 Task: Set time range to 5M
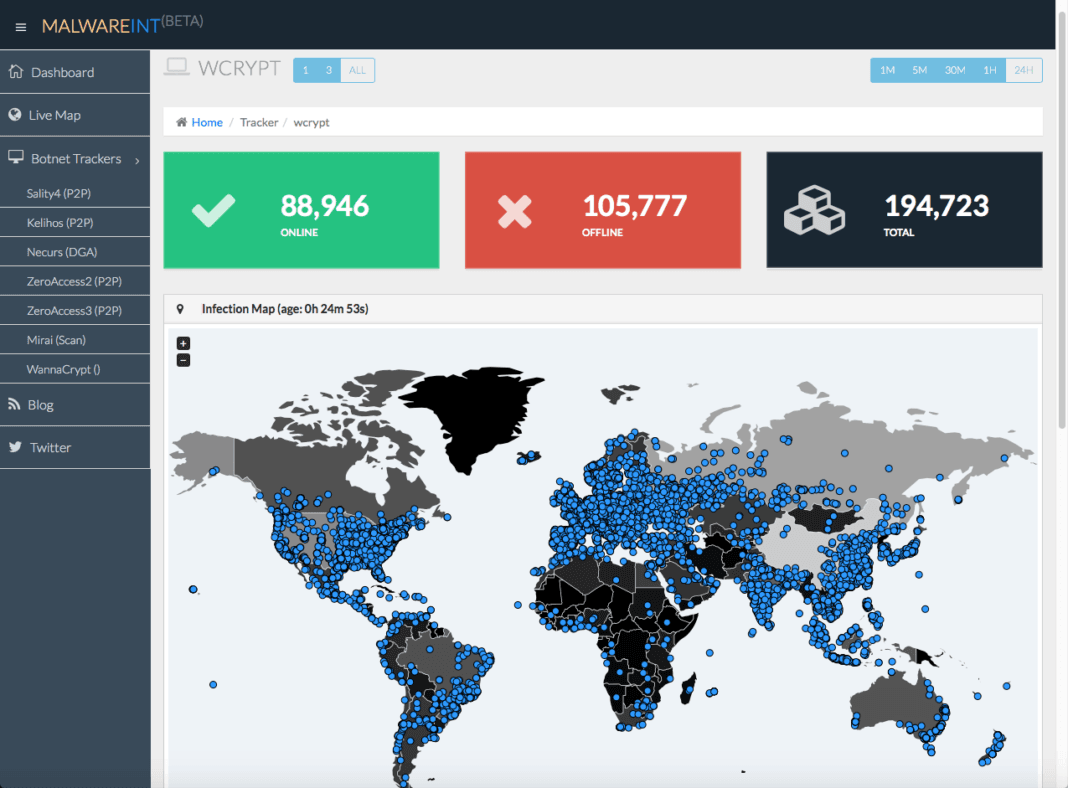(x=920, y=70)
